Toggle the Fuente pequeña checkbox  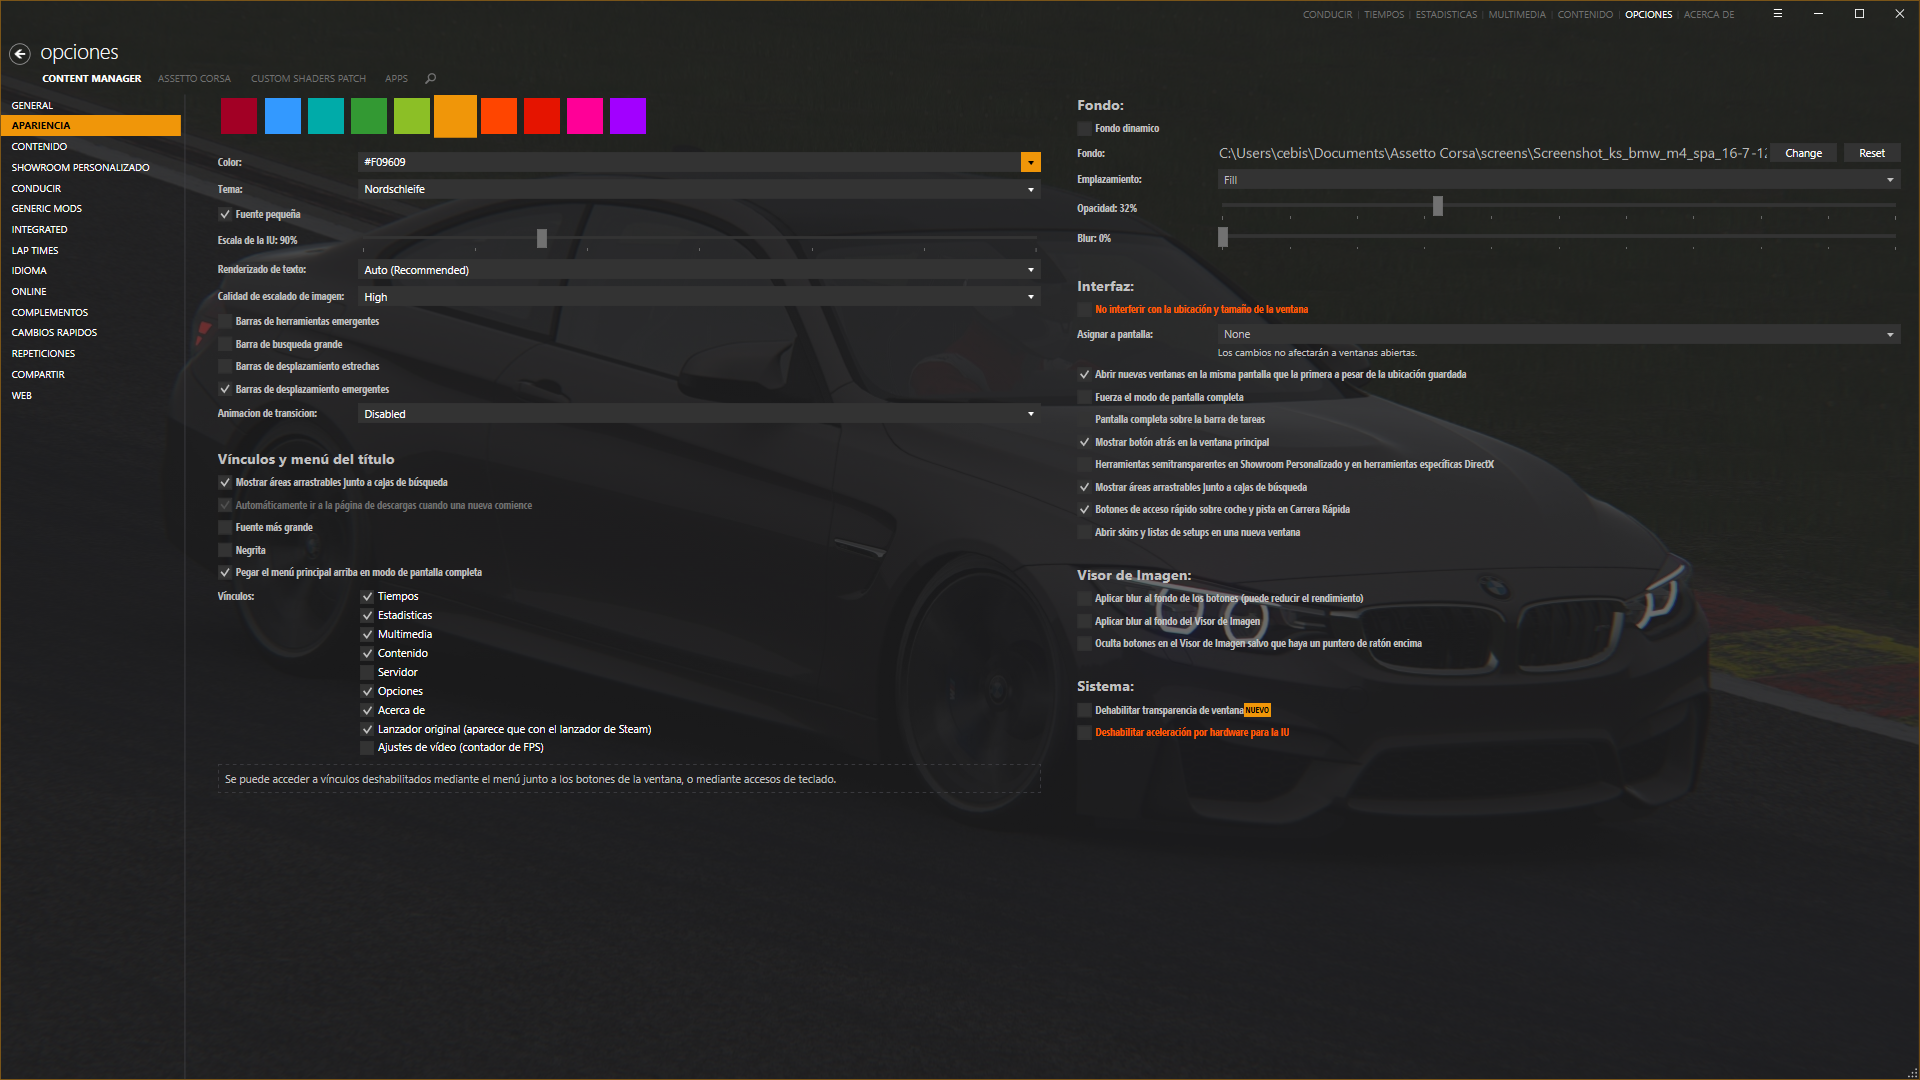[225, 214]
